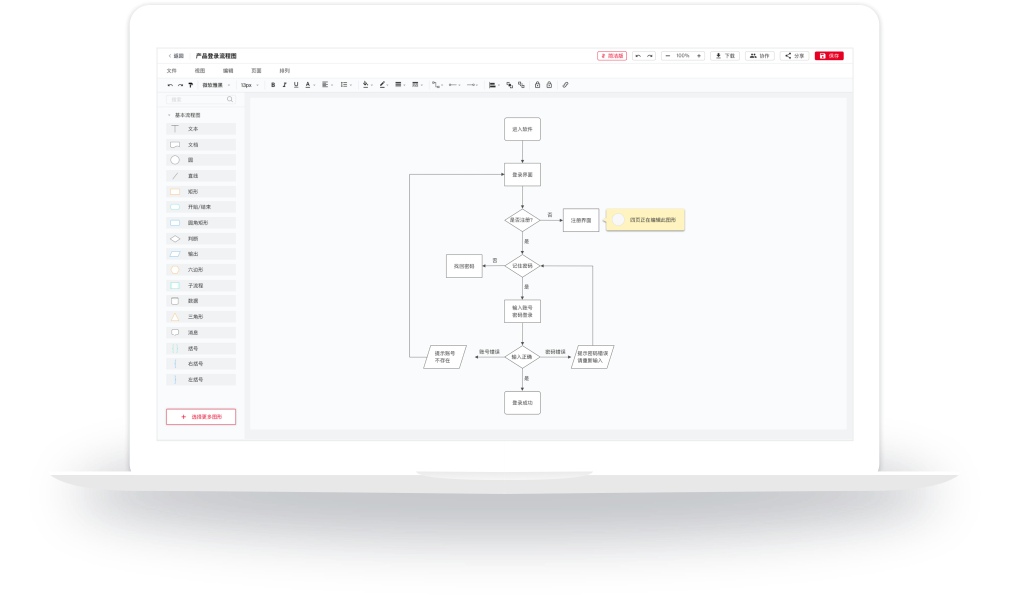
Task: Click the red 保存 save button
Action: 829,56
